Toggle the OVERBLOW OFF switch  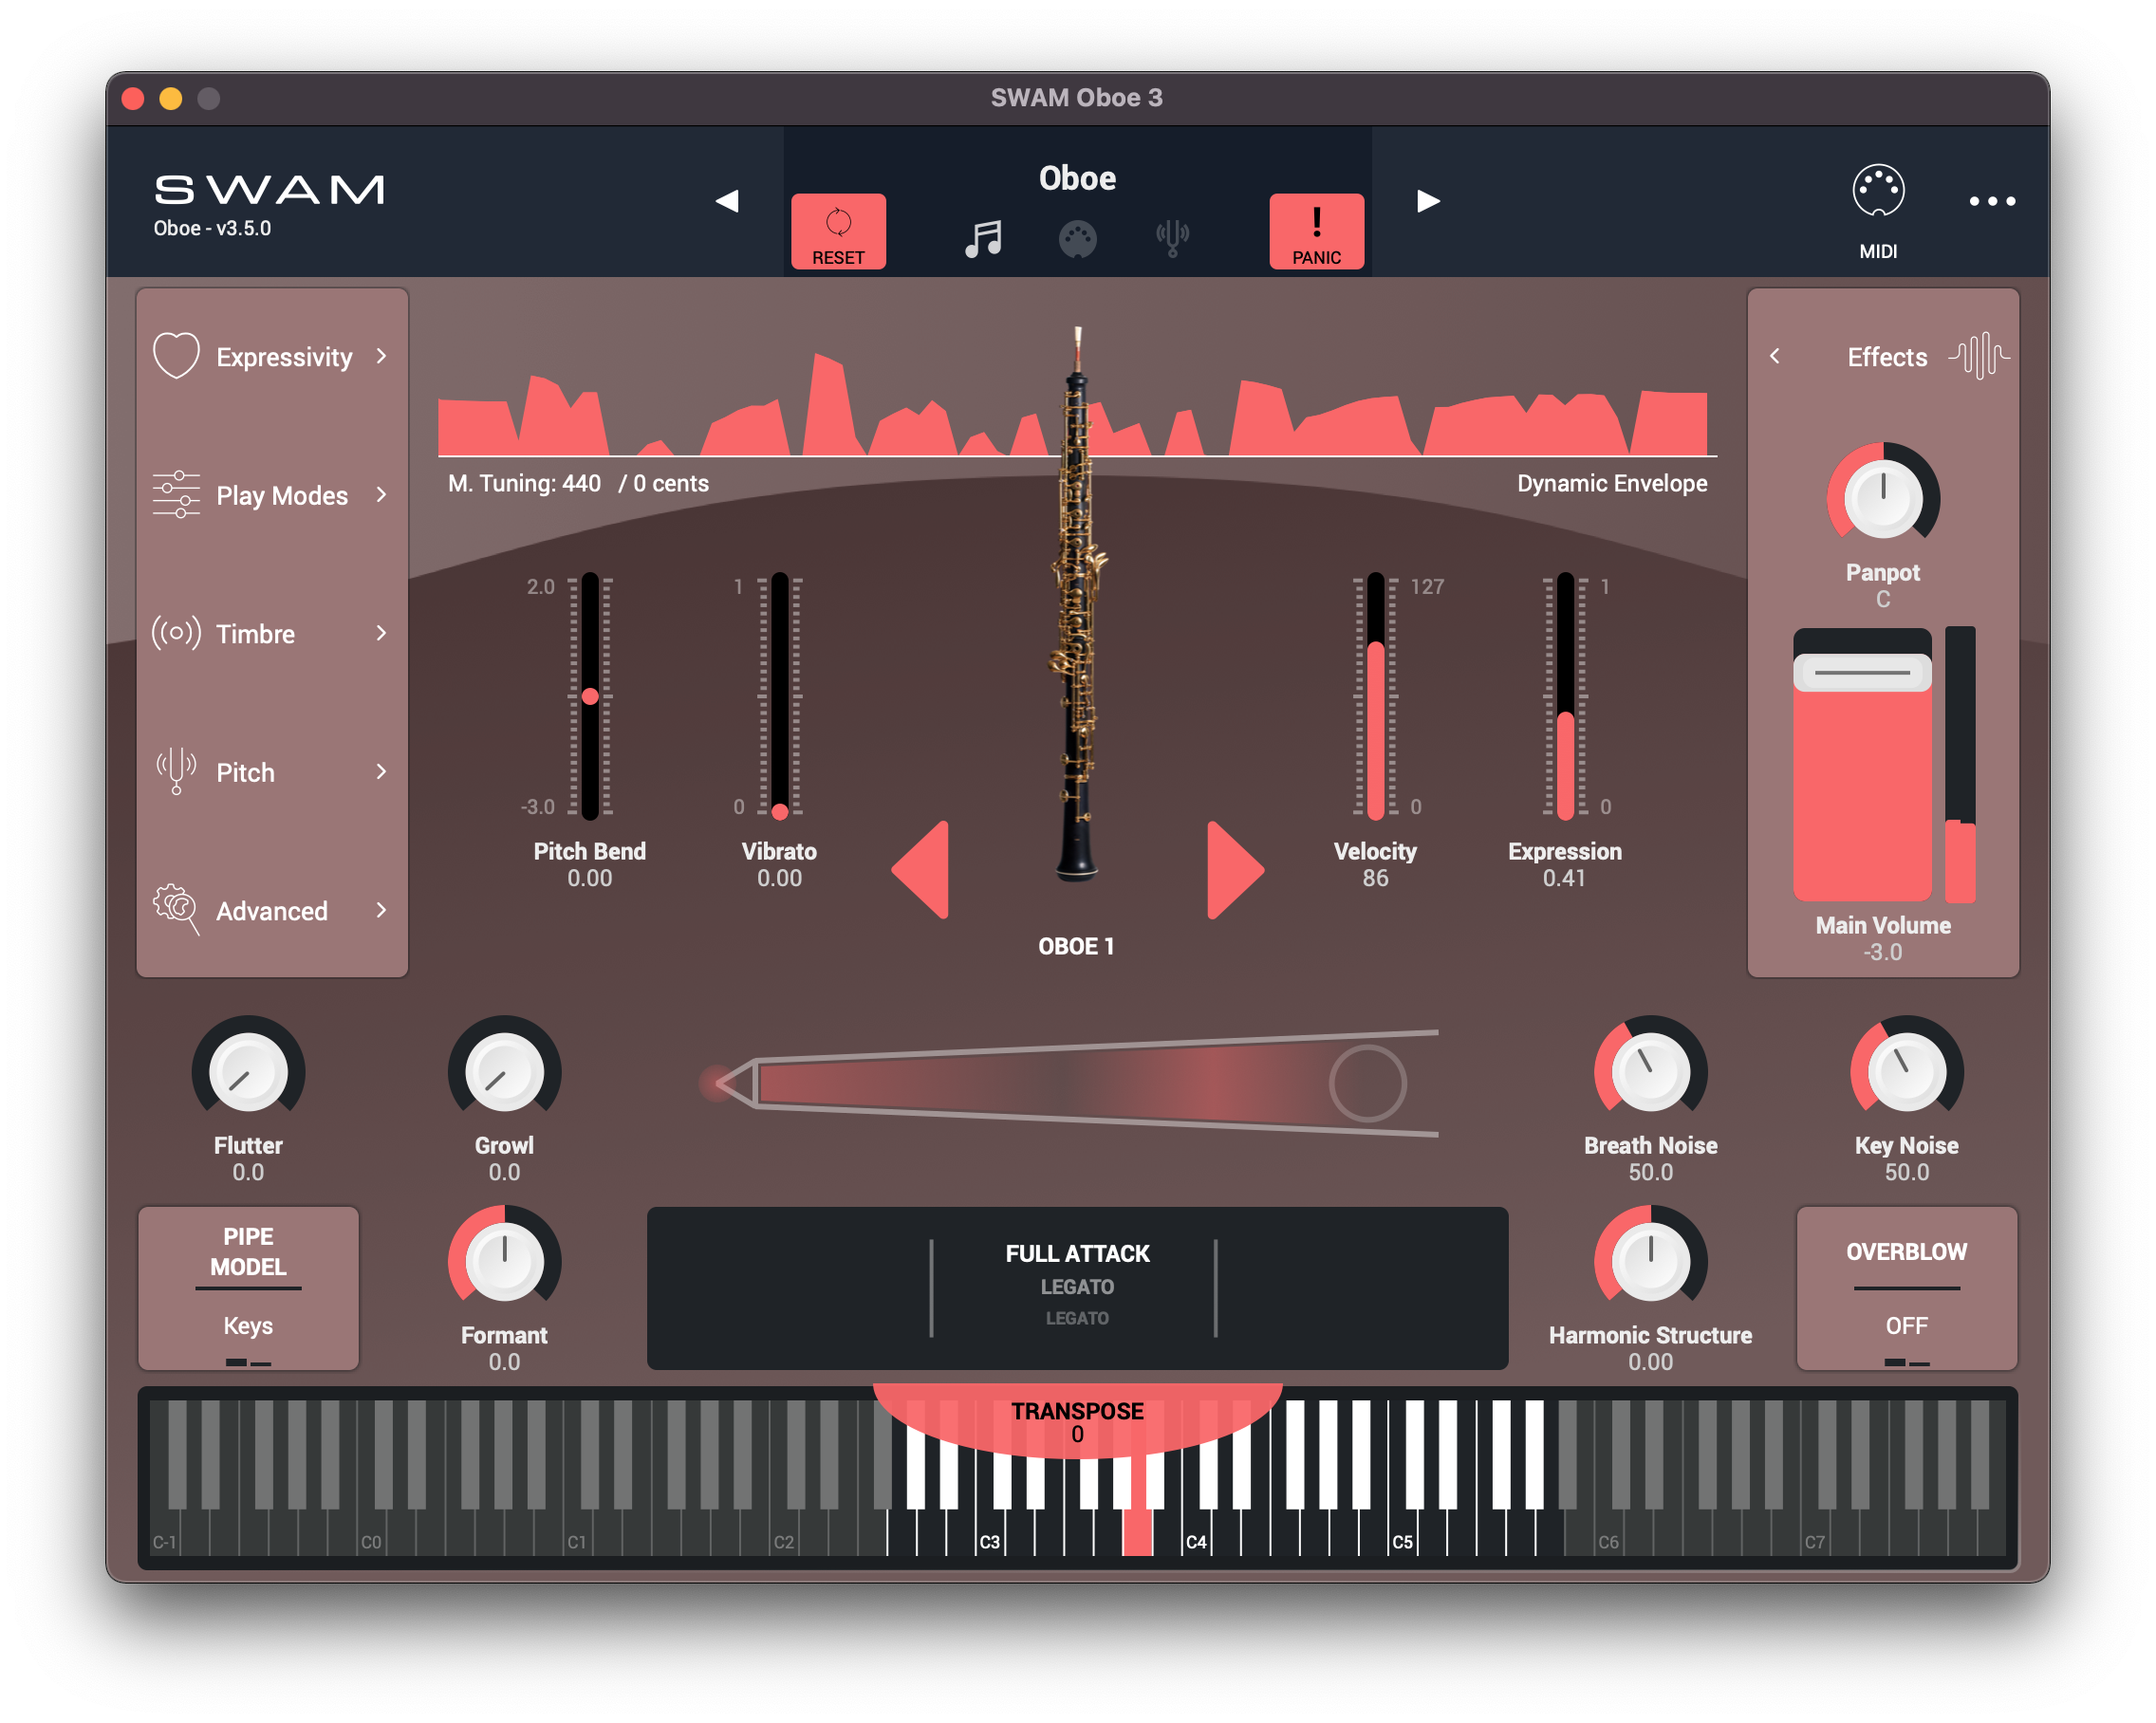(x=1906, y=1288)
